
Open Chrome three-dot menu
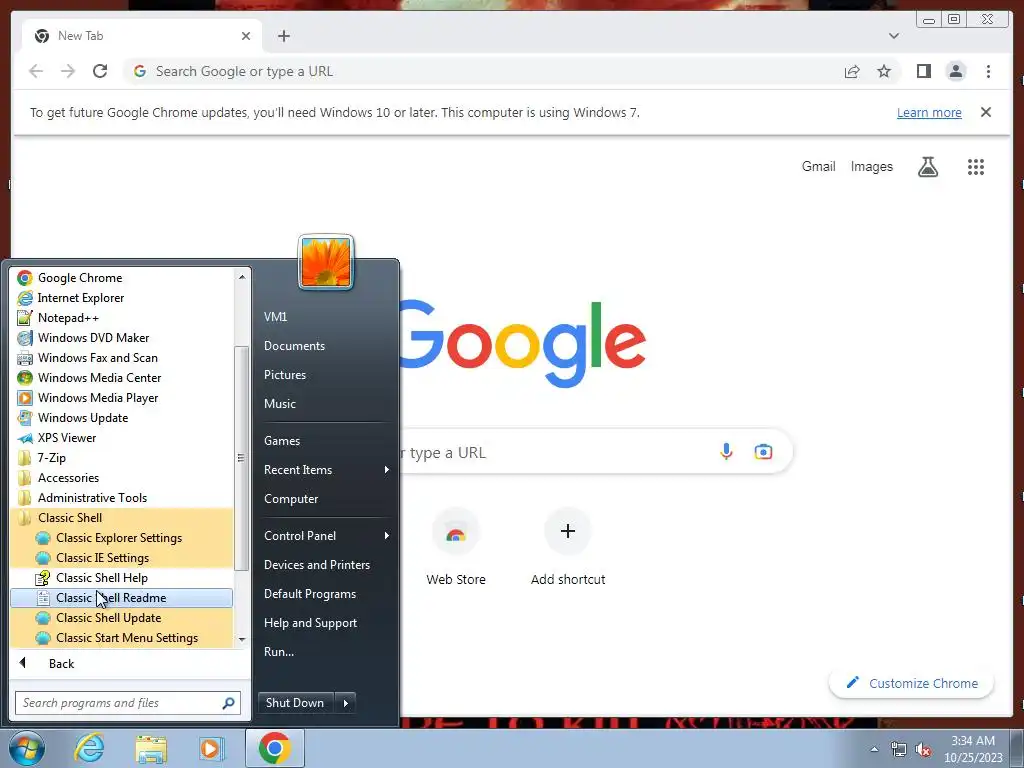click(x=988, y=71)
